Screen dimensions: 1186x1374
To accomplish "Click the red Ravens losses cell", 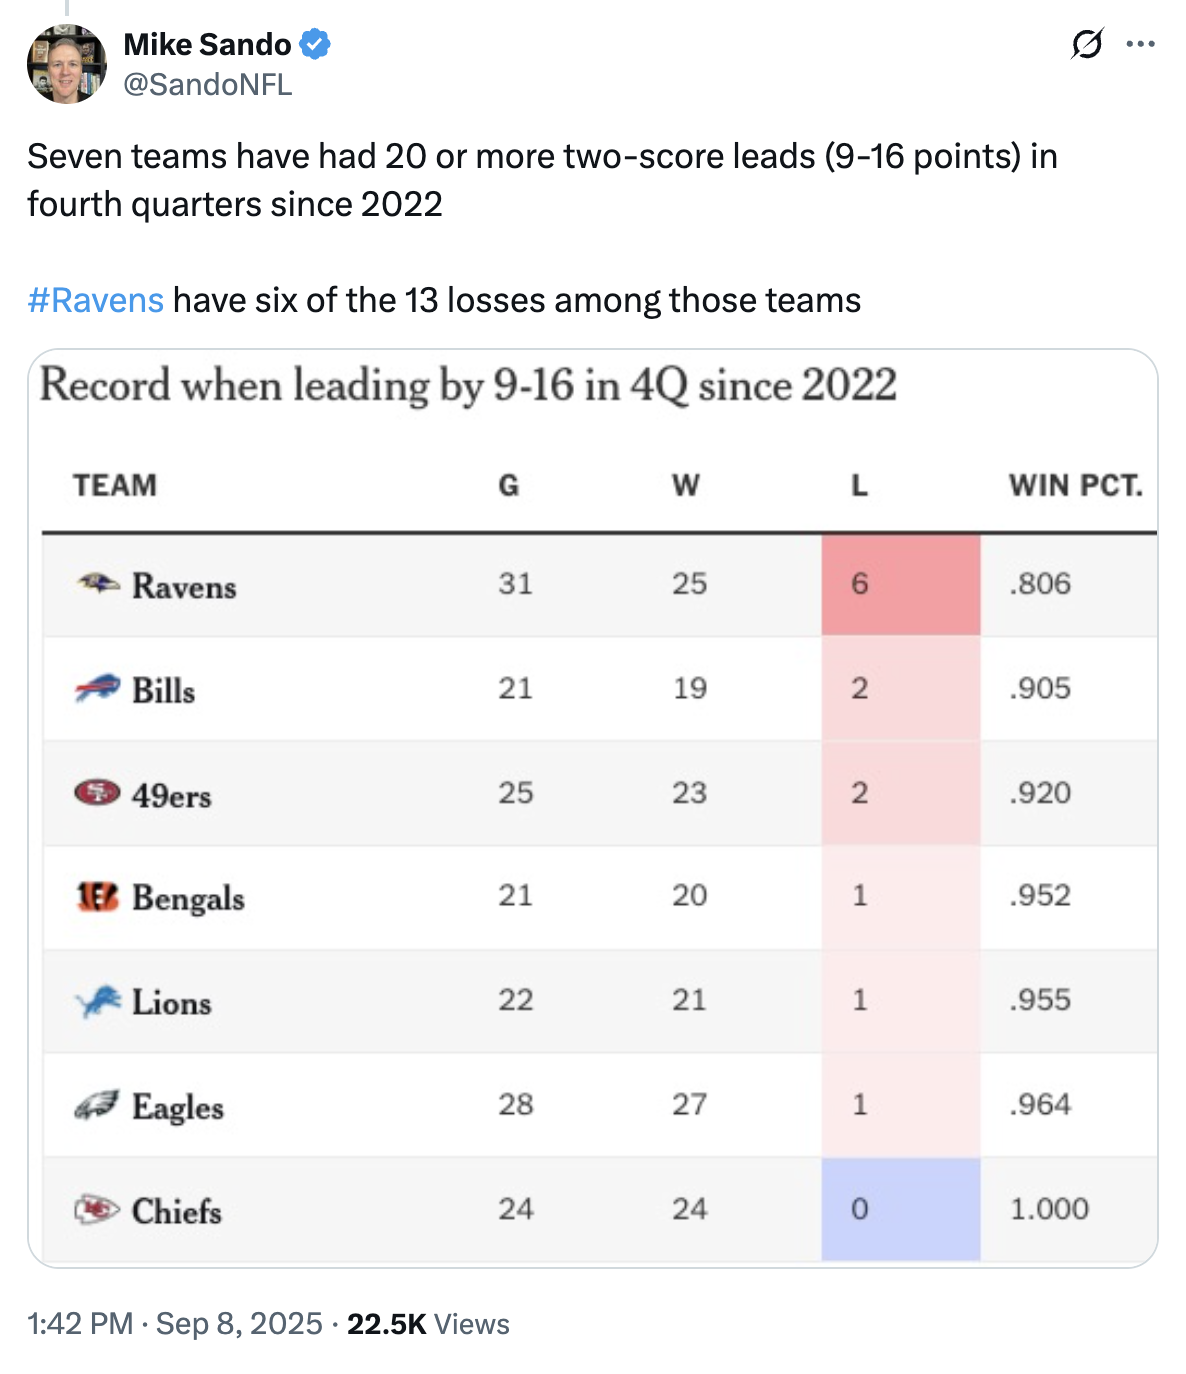I will 900,585.
